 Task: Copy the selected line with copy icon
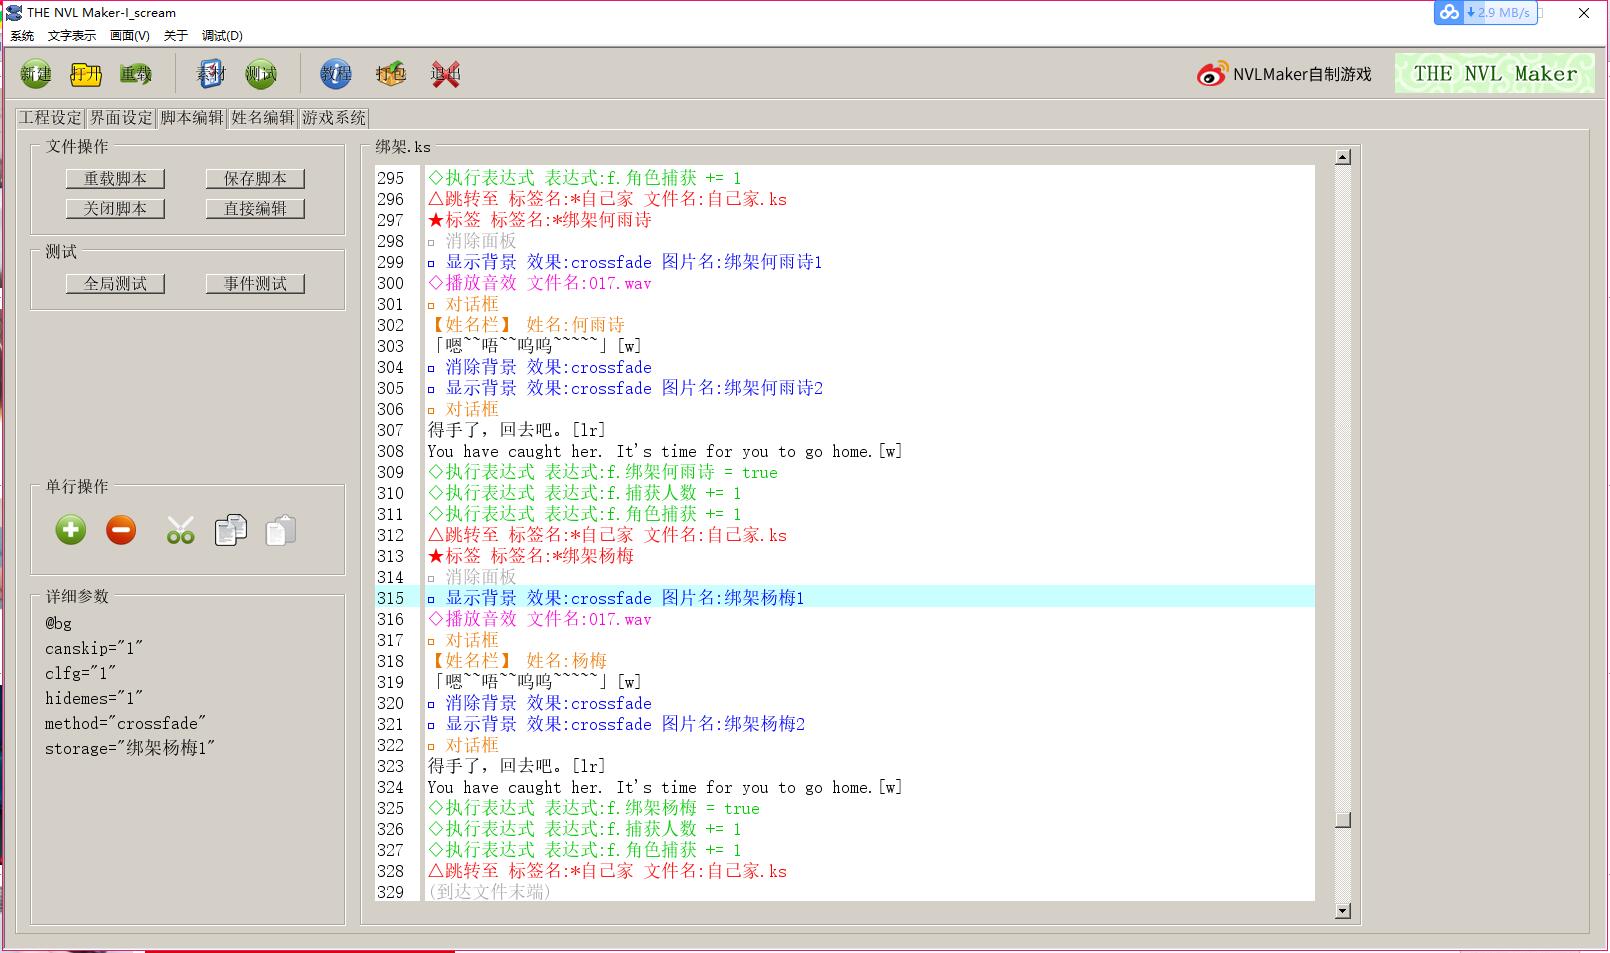tap(231, 530)
